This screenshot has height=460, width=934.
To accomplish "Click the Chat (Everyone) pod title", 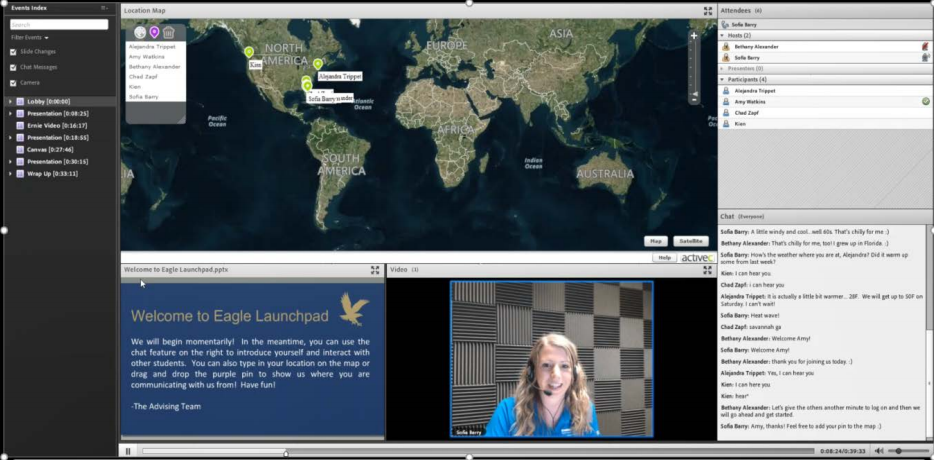I will [742, 216].
